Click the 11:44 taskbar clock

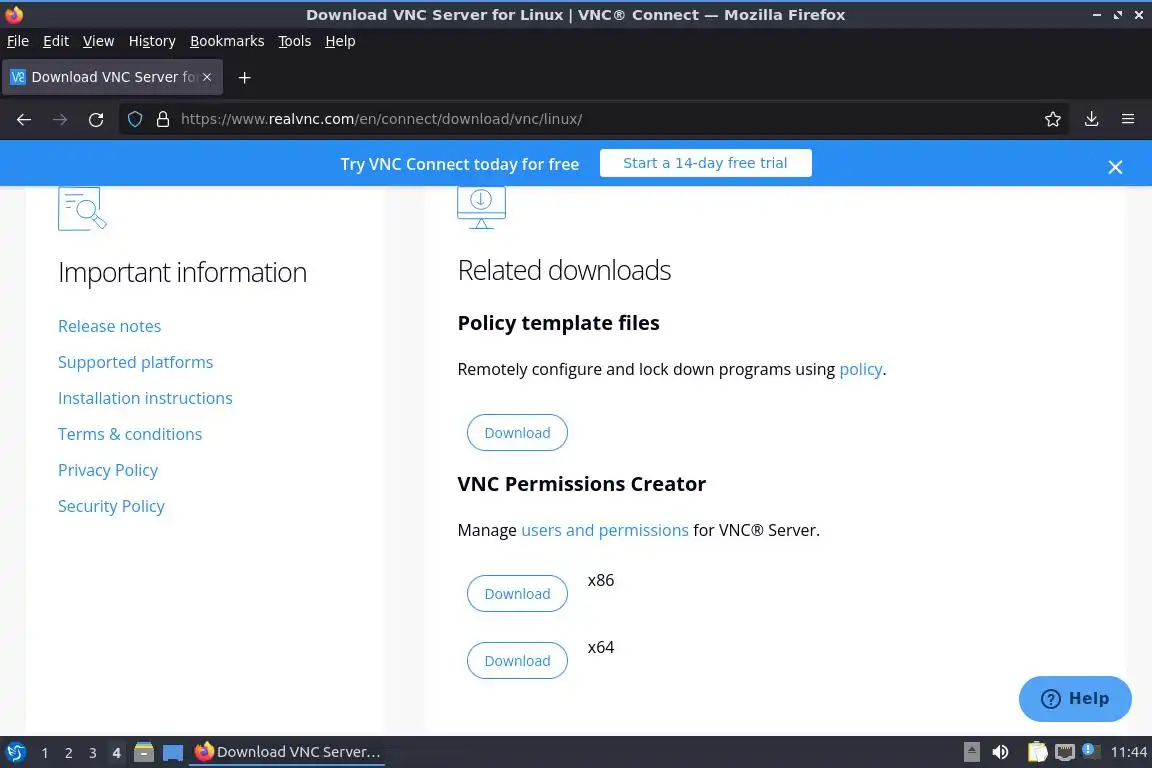[1128, 752]
